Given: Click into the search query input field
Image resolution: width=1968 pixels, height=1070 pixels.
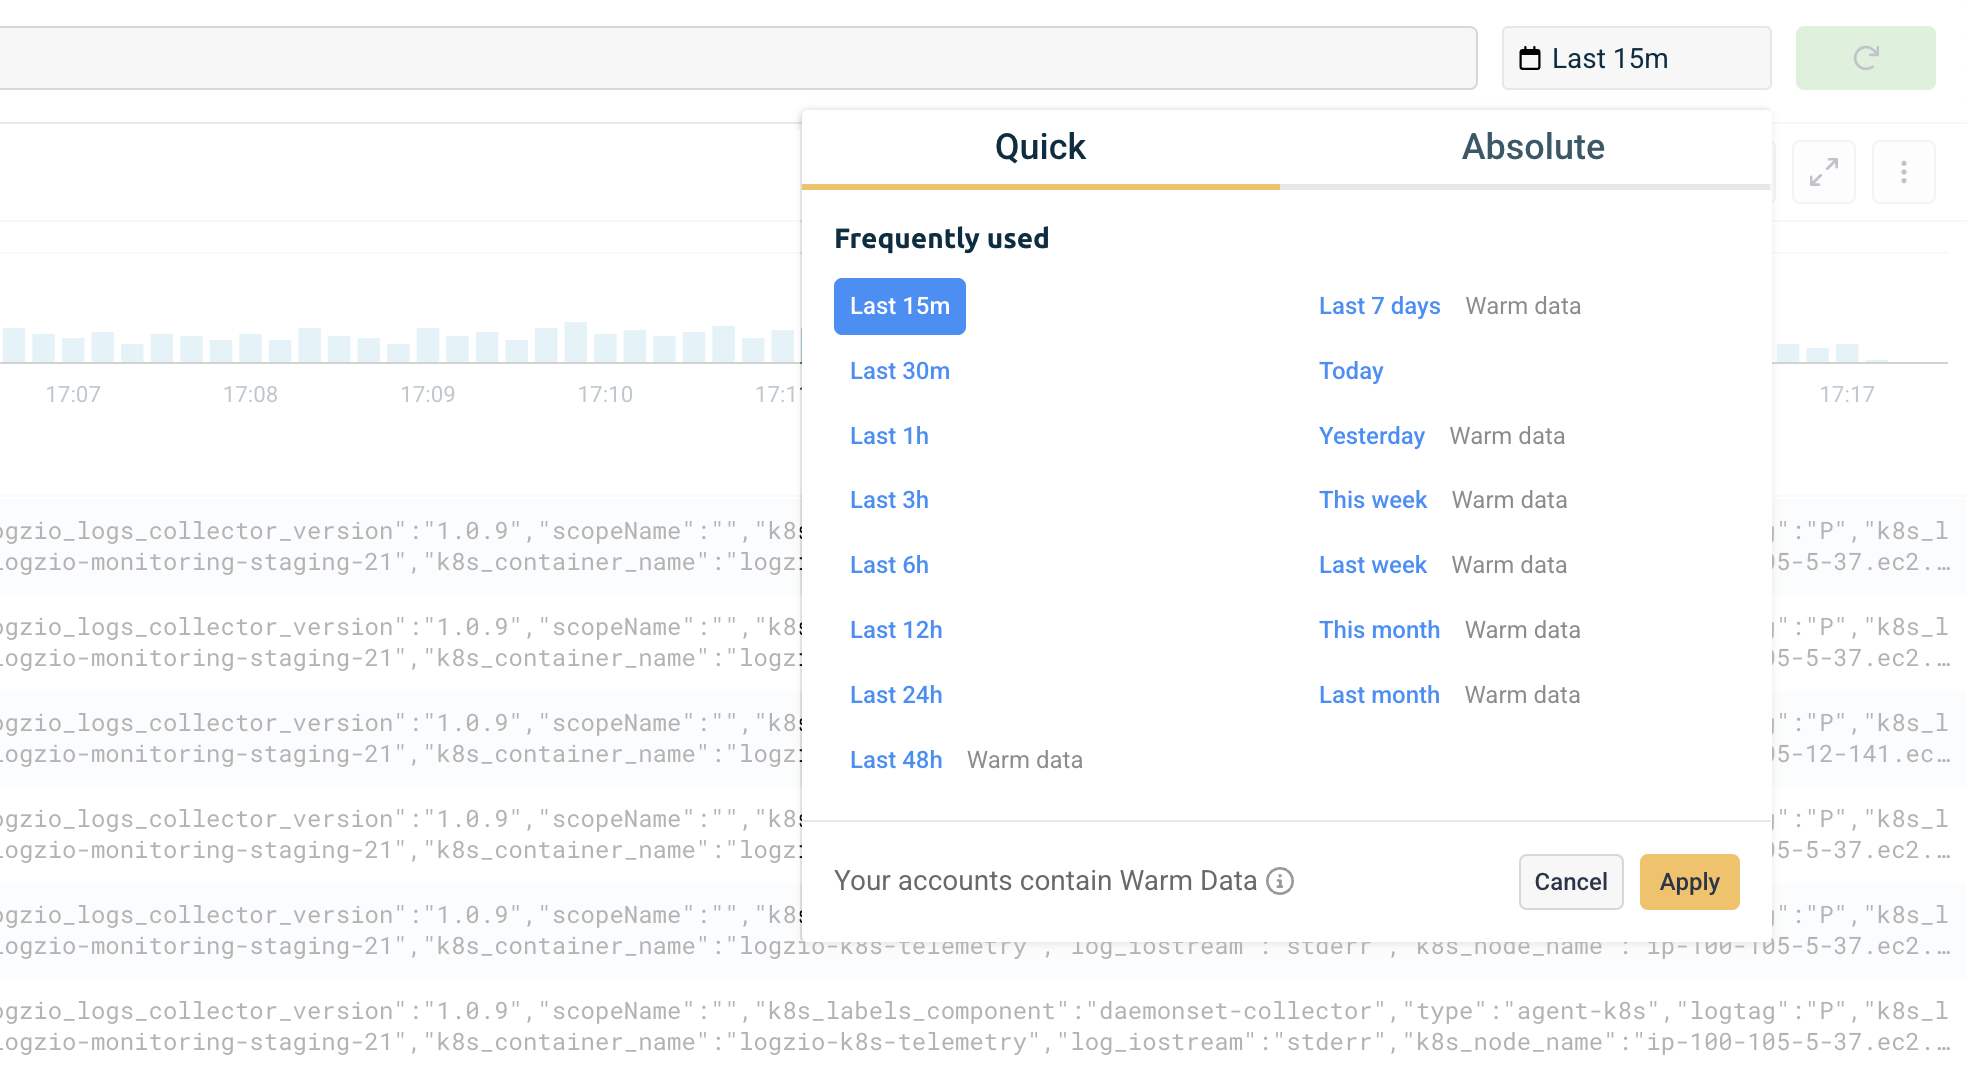Looking at the screenshot, I should pos(738,58).
